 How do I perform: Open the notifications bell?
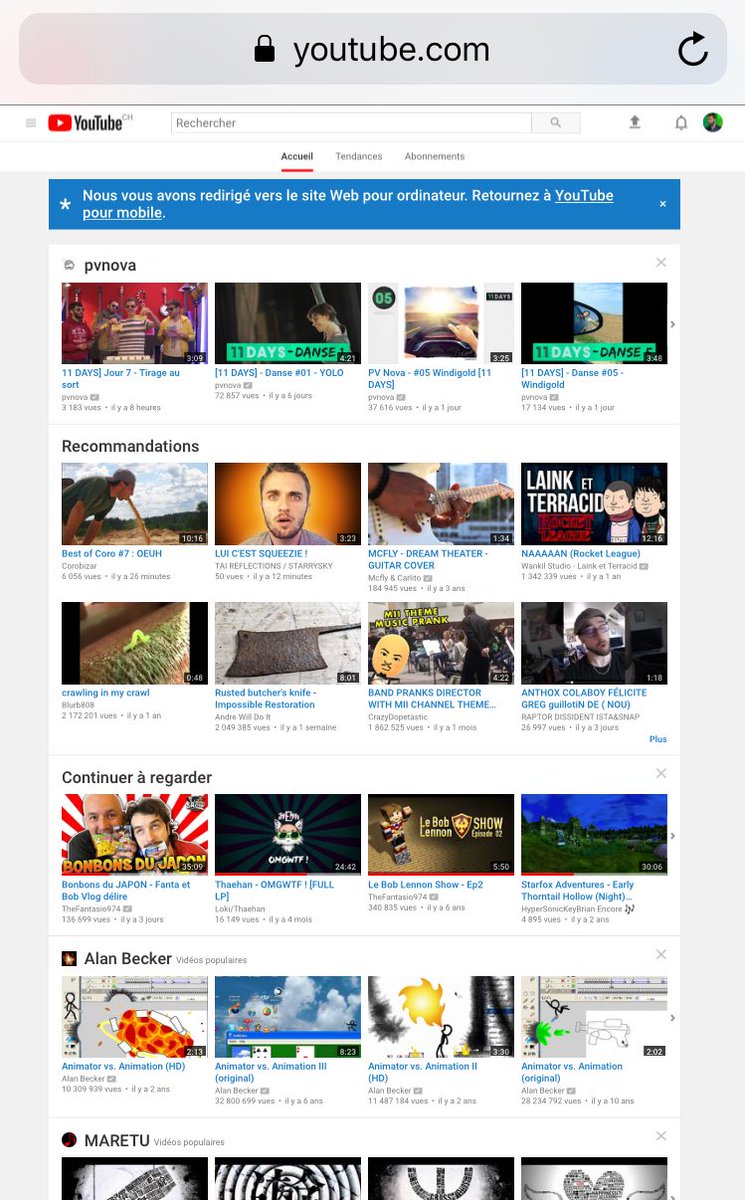point(681,123)
